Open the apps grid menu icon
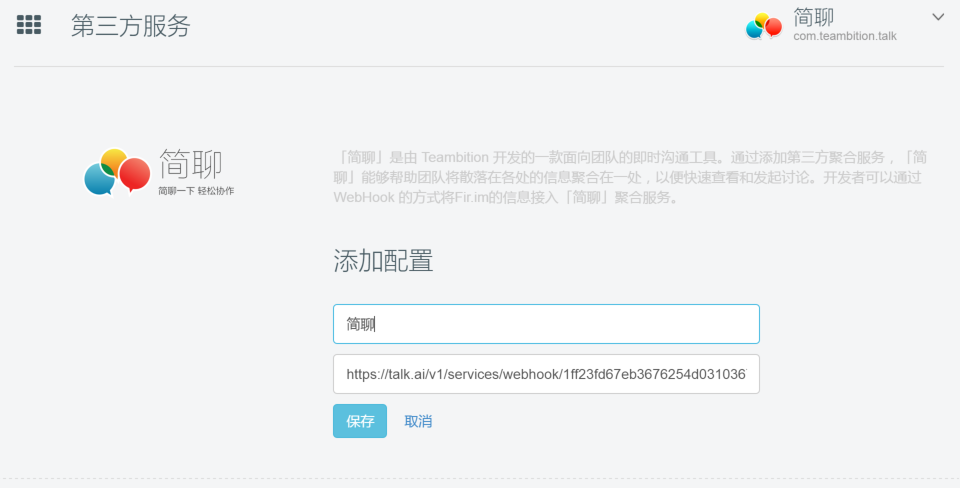Viewport: 960px width, 488px height. (x=29, y=25)
